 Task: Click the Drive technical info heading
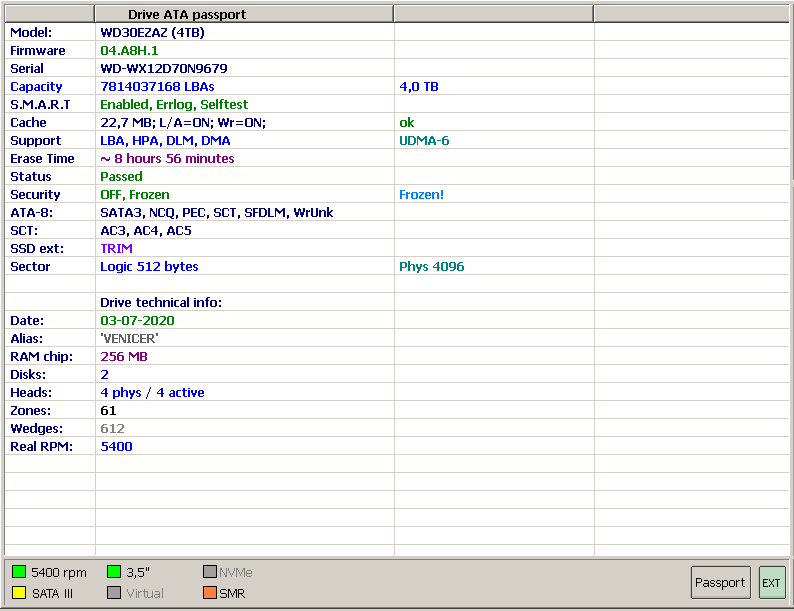pos(161,303)
